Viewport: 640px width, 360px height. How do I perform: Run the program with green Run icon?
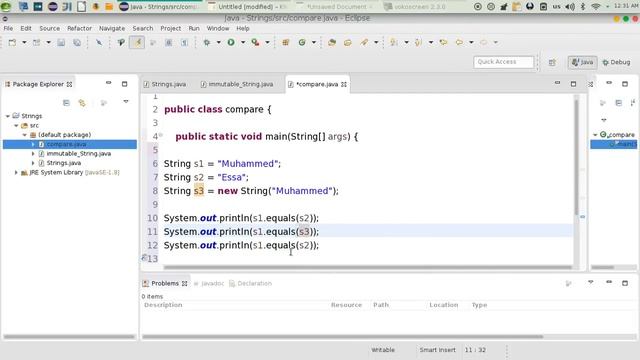point(231,42)
